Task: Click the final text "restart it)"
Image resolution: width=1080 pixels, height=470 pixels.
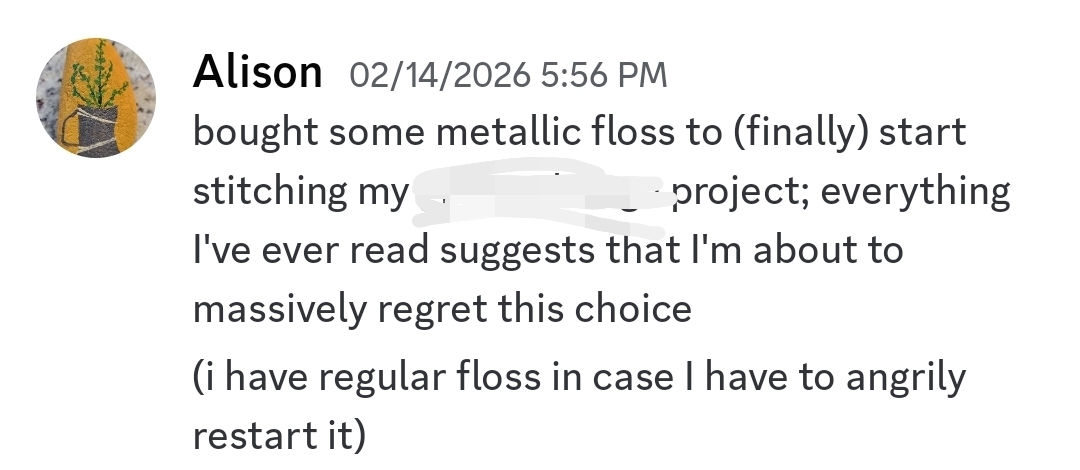Action: pyautogui.click(x=279, y=437)
